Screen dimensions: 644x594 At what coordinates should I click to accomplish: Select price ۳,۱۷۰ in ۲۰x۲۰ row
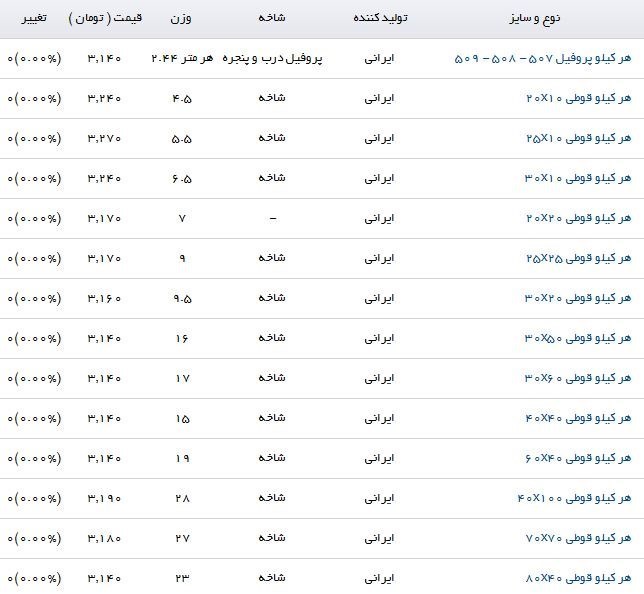(104, 219)
